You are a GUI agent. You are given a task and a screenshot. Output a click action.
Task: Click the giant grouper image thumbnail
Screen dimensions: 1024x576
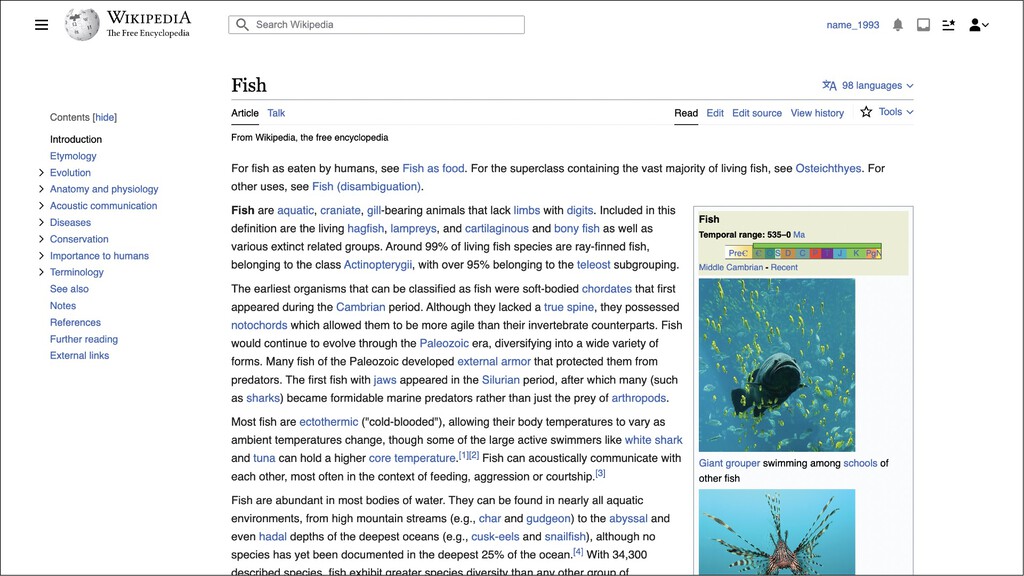point(777,365)
